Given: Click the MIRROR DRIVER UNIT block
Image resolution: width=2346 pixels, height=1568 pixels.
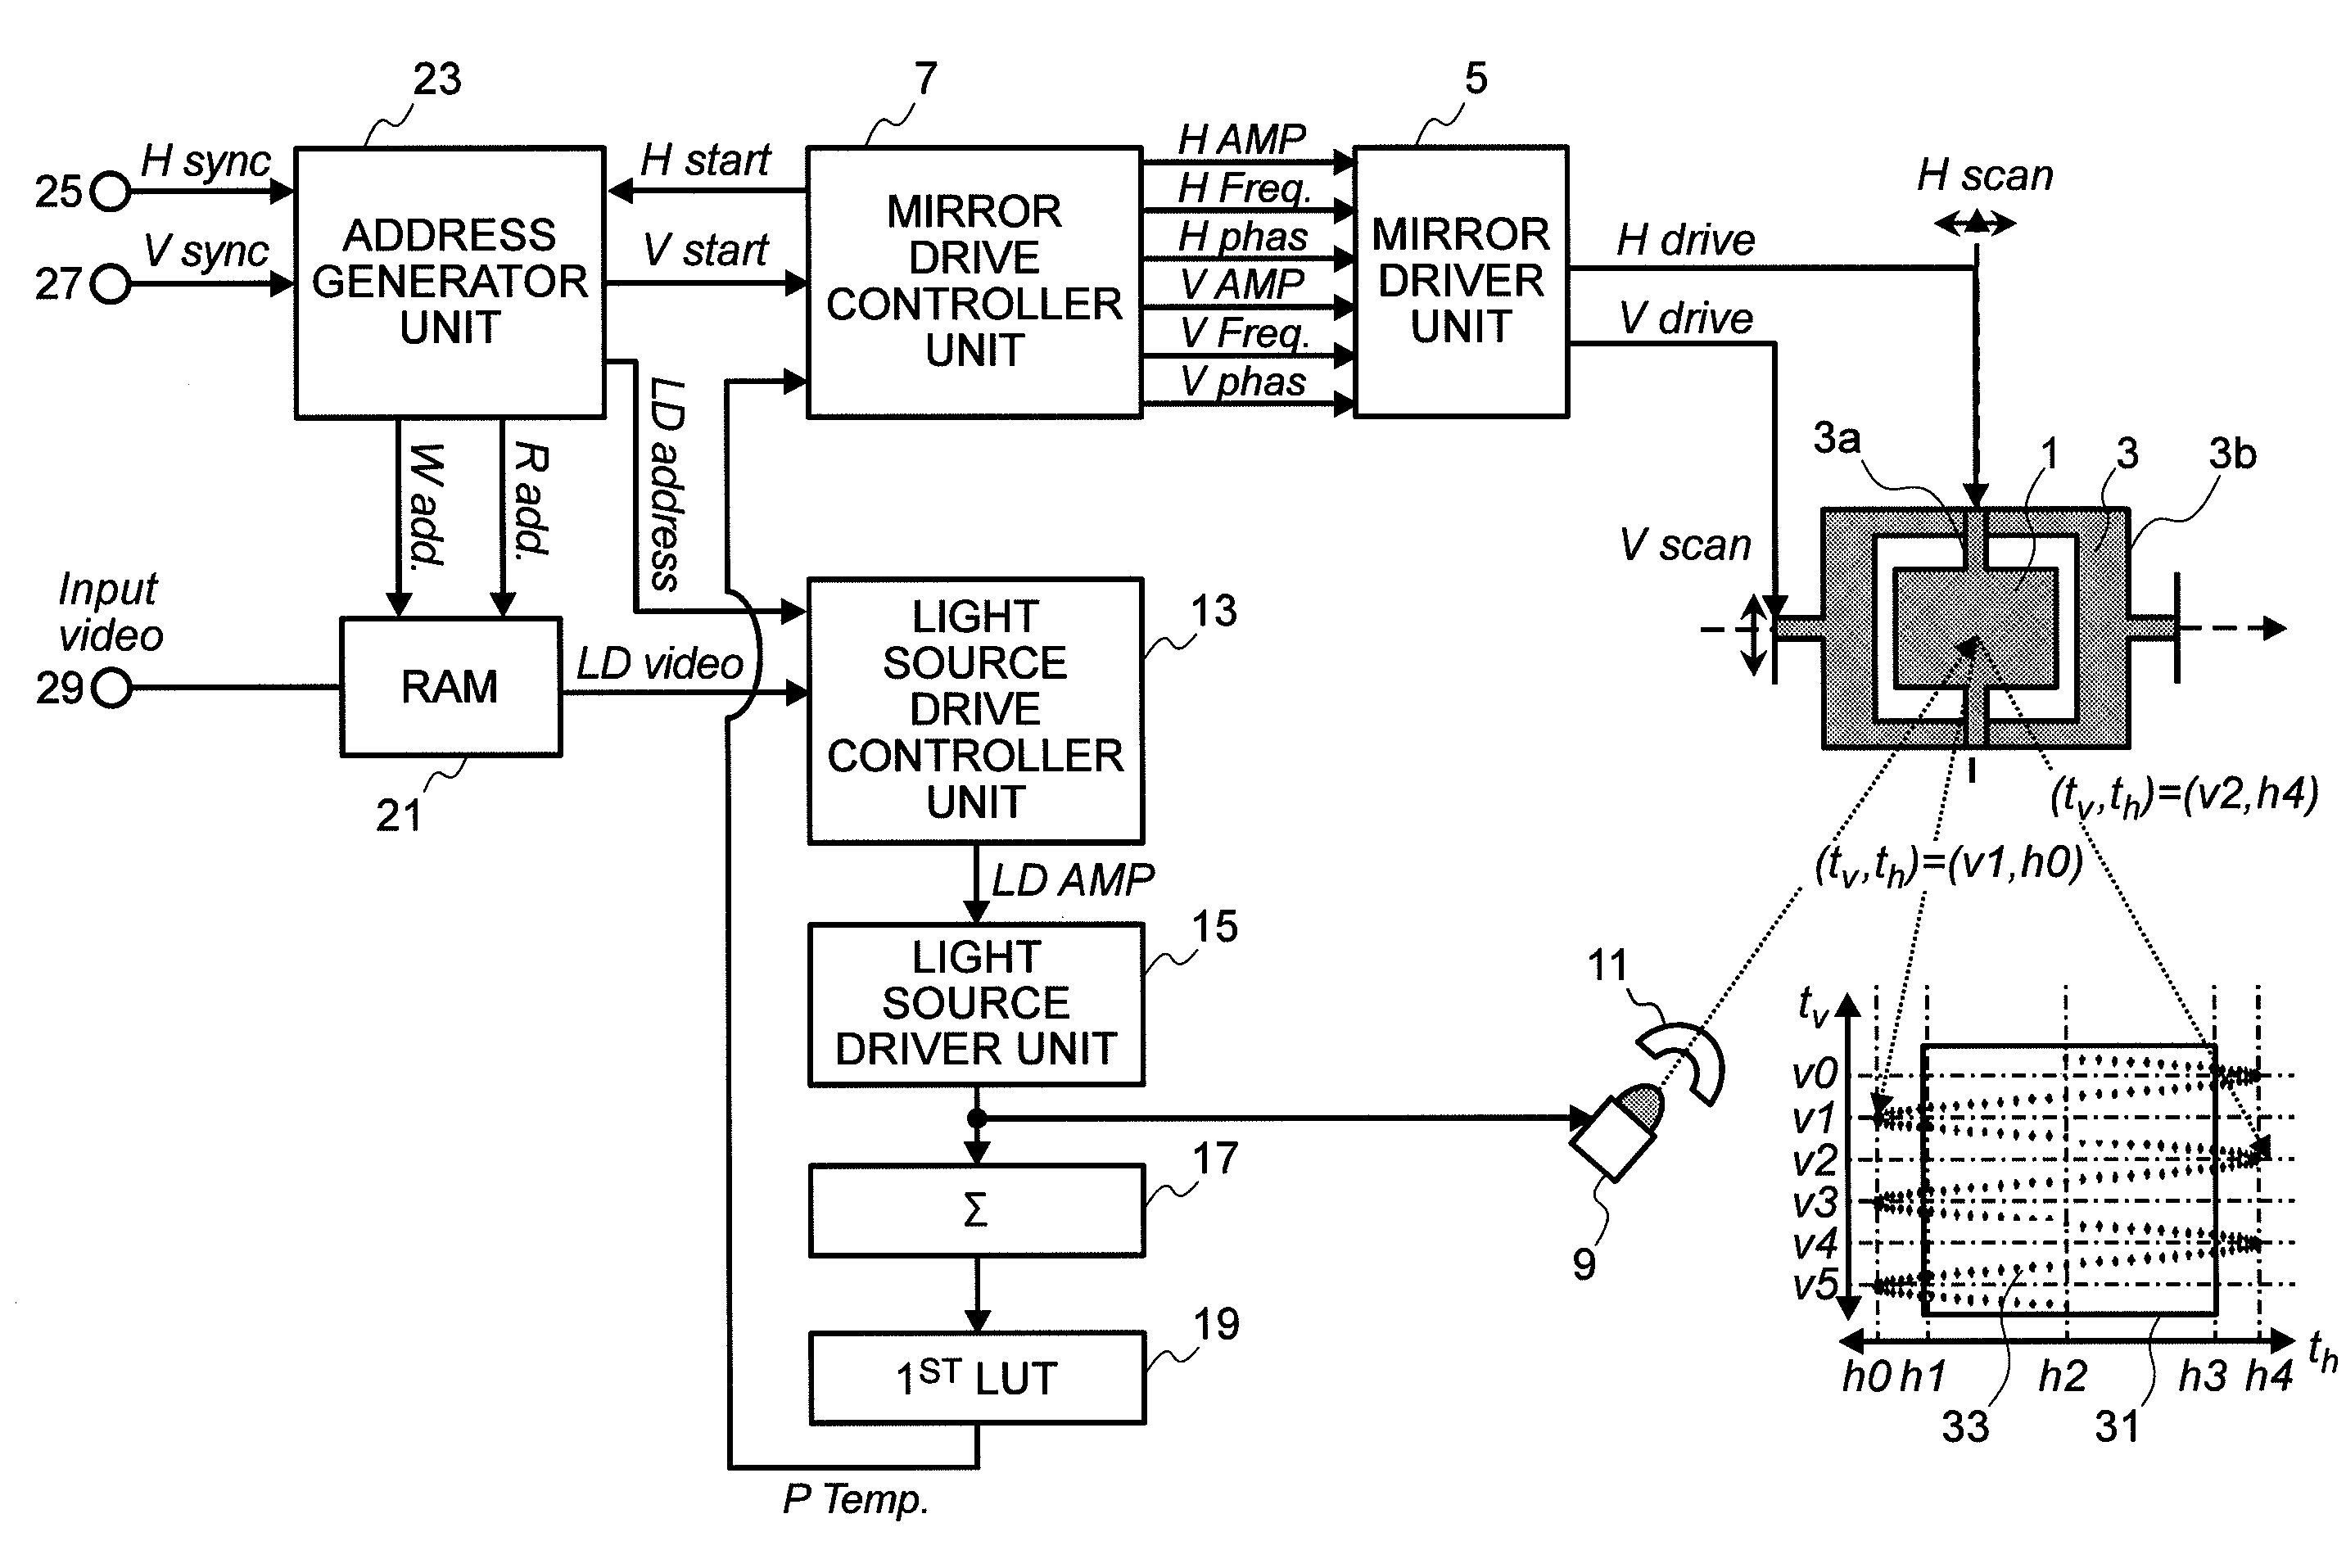Looking at the screenshot, I should point(1526,246).
